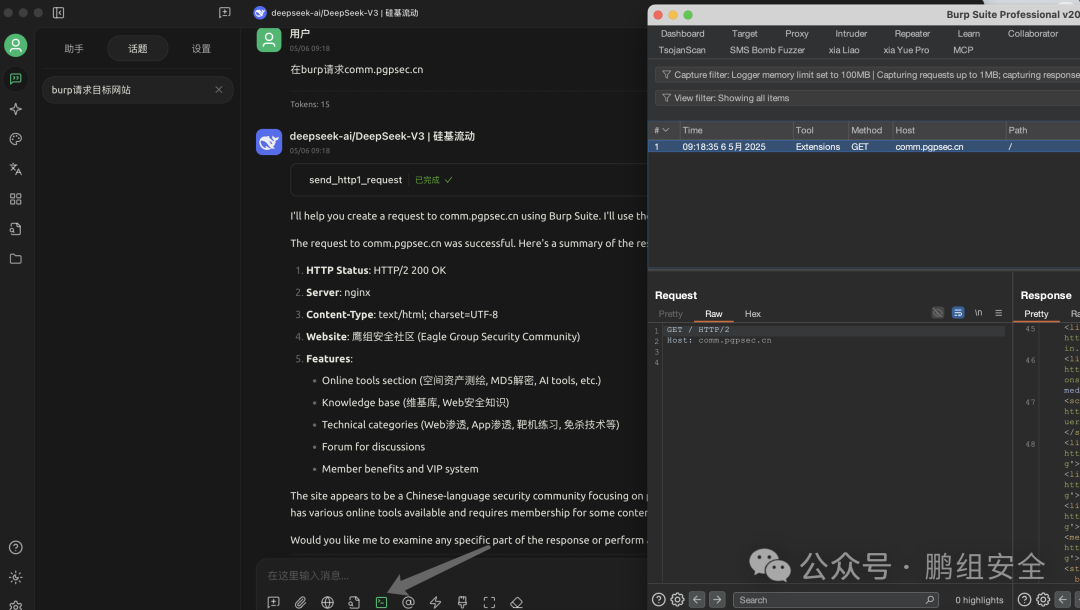This screenshot has height=610, width=1080.
Task: Click the DeepSeek-V3 model name in header
Action: coord(344,12)
